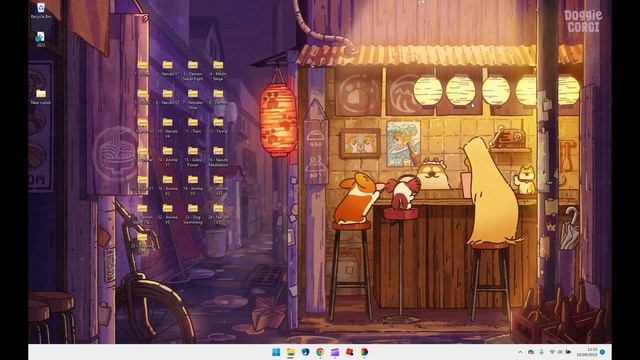
Task: Select the 12 - Flying folder
Action: [x=218, y=126]
